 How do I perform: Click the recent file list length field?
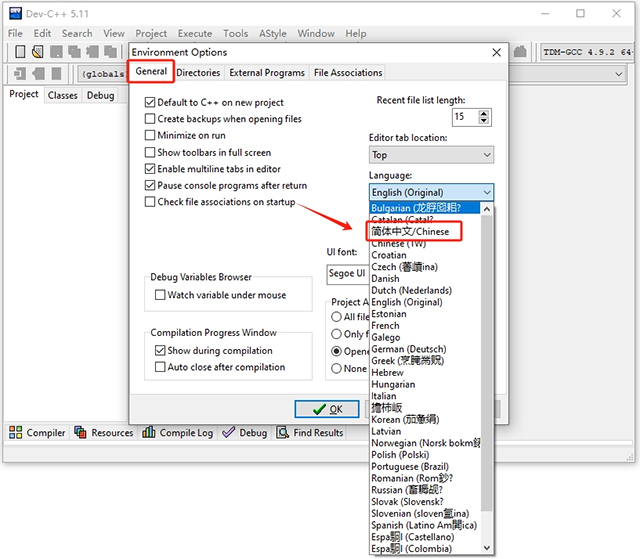tap(464, 117)
